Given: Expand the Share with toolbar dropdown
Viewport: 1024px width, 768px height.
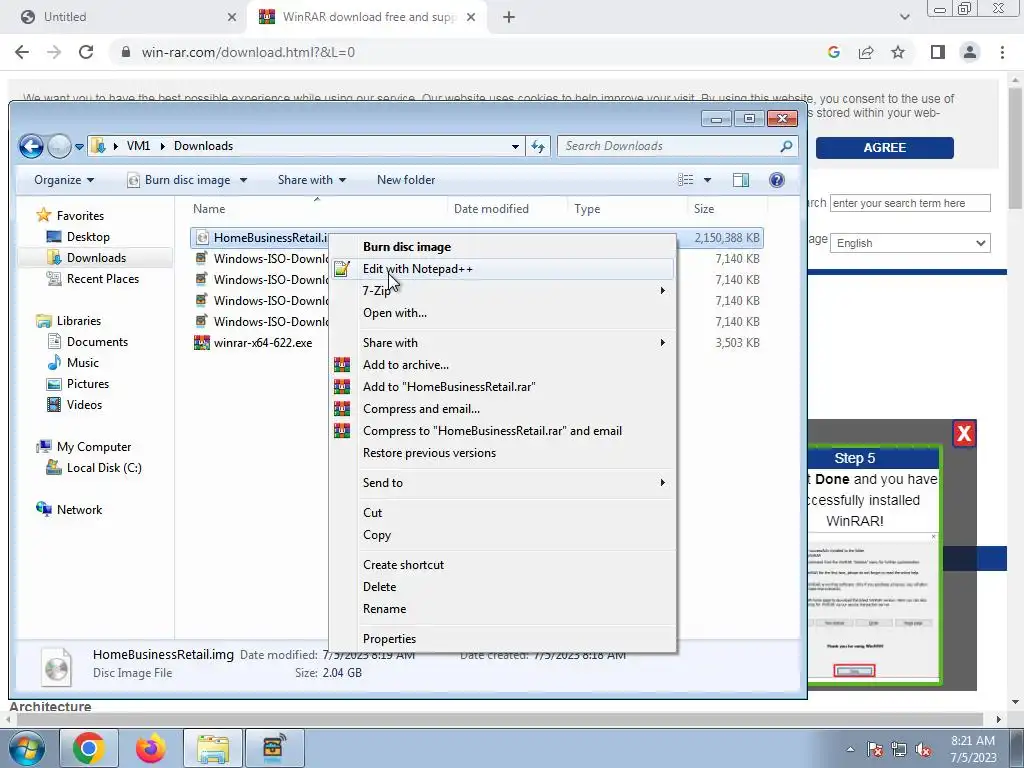Looking at the screenshot, I should pyautogui.click(x=312, y=180).
